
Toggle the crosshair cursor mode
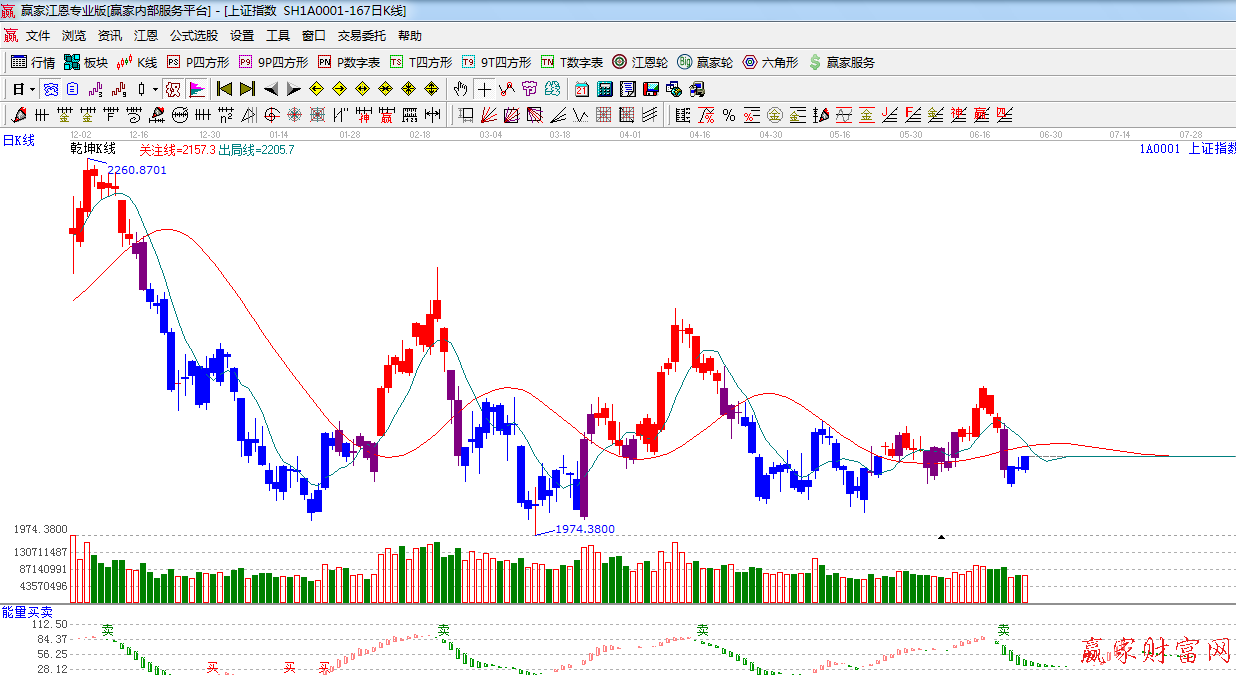(484, 89)
